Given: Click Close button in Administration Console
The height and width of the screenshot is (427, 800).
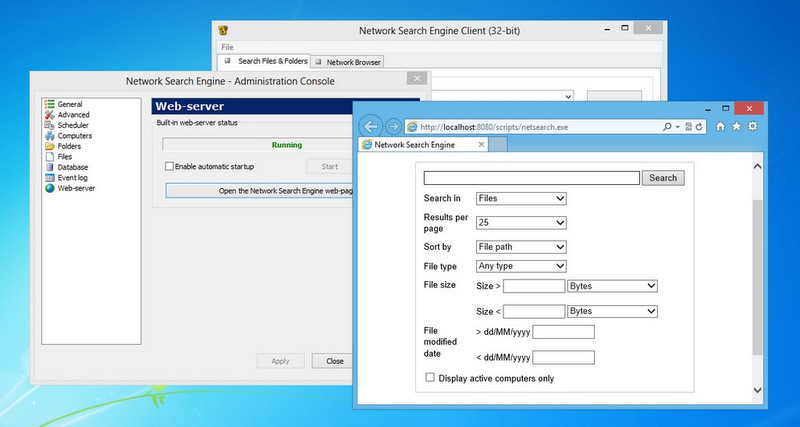Looking at the screenshot, I should tap(332, 361).
